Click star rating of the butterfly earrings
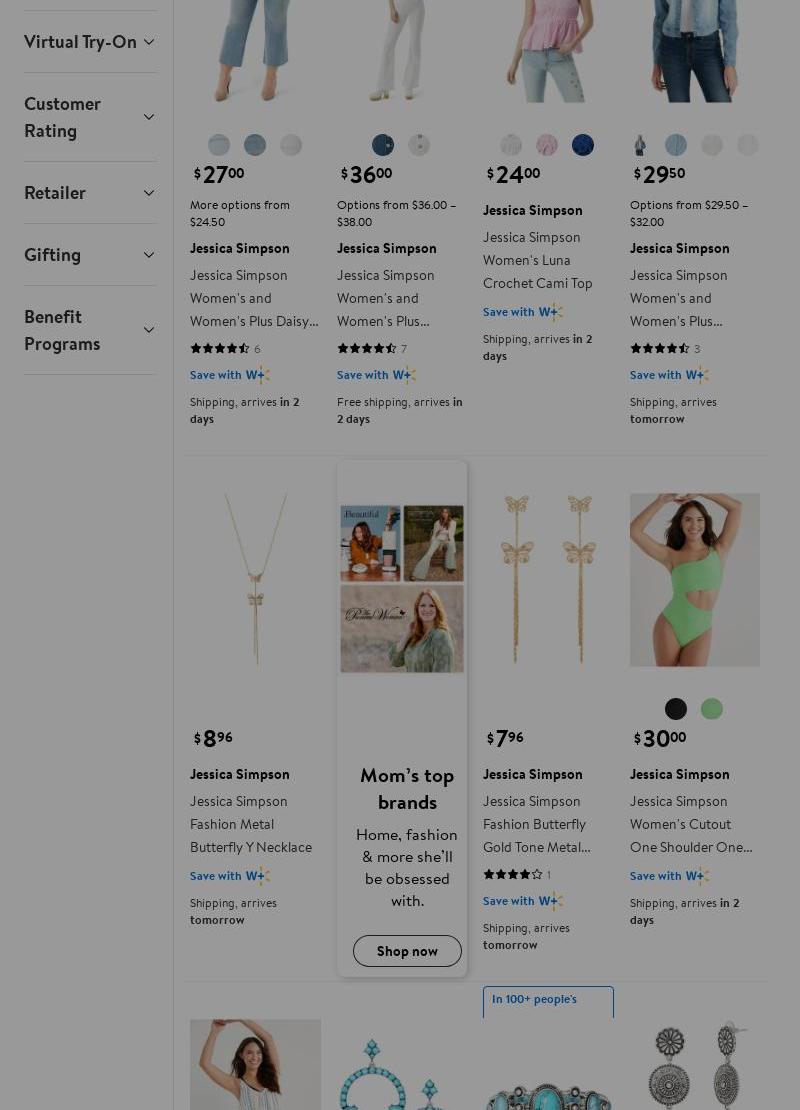 coord(513,874)
